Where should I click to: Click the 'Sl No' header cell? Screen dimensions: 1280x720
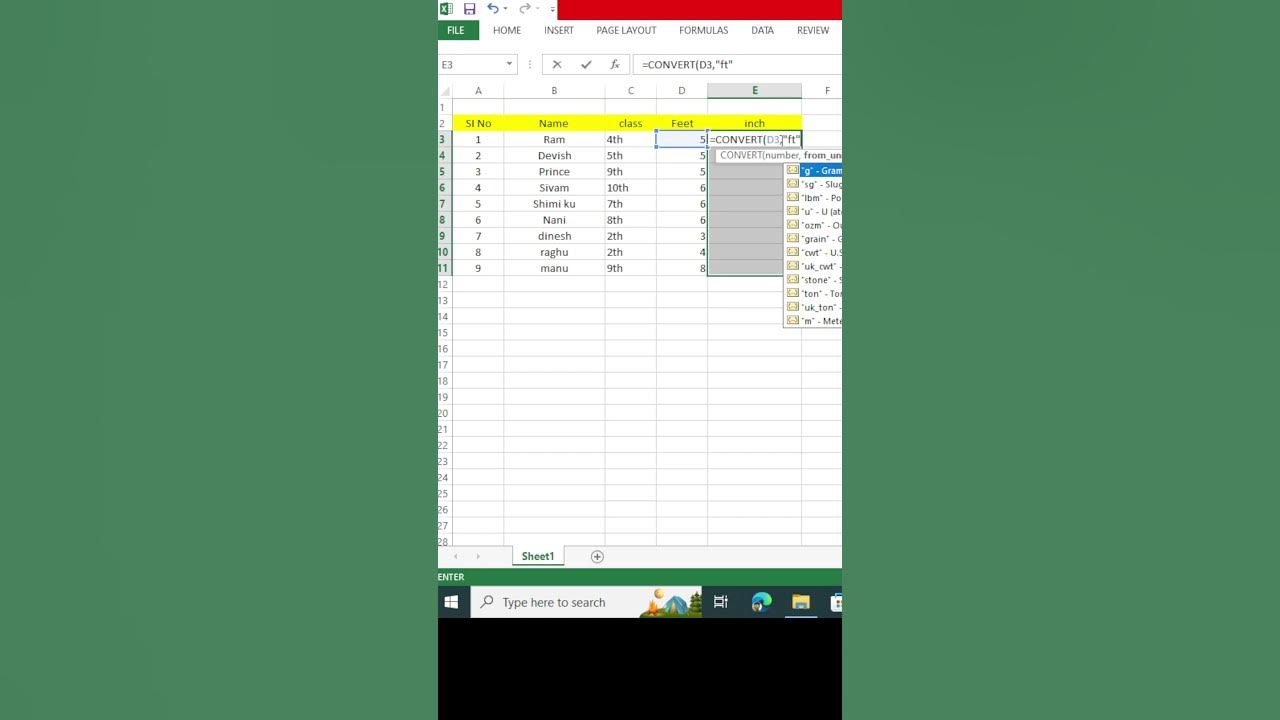point(478,123)
